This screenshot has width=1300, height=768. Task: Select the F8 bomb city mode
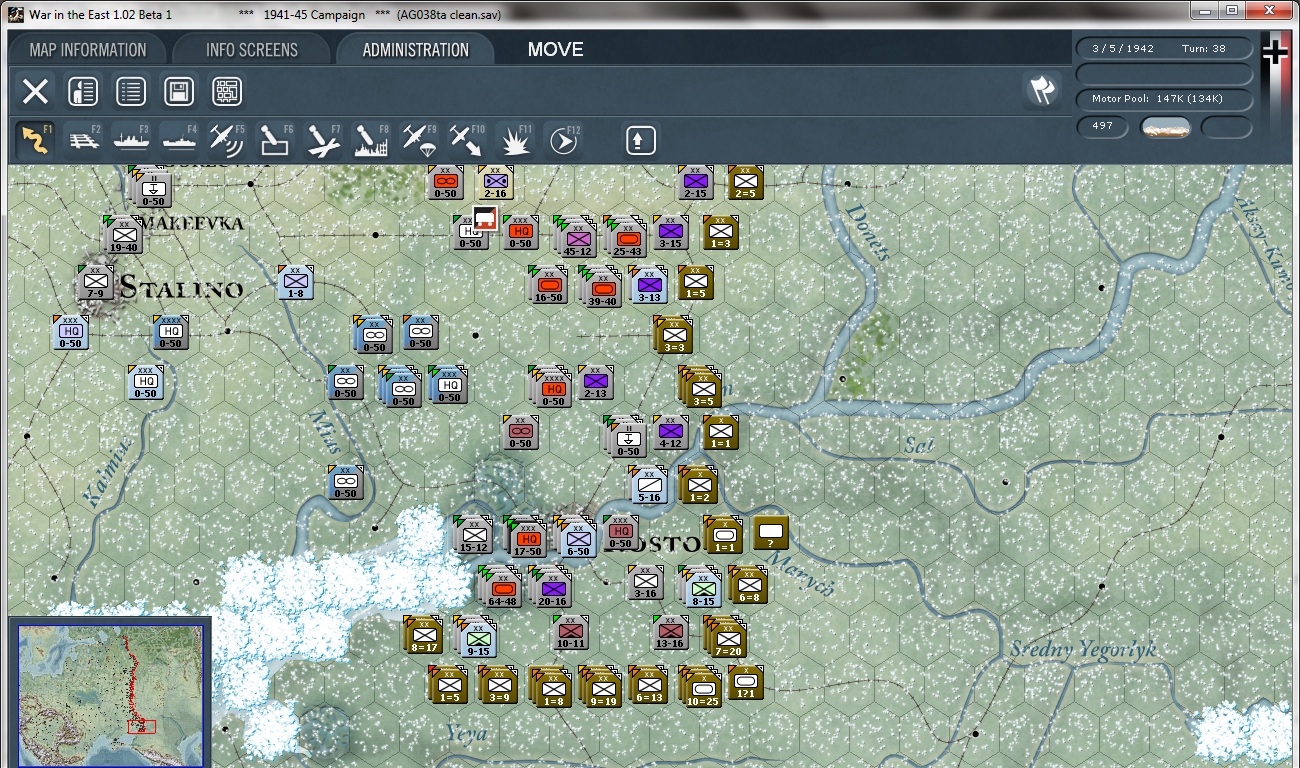click(371, 140)
